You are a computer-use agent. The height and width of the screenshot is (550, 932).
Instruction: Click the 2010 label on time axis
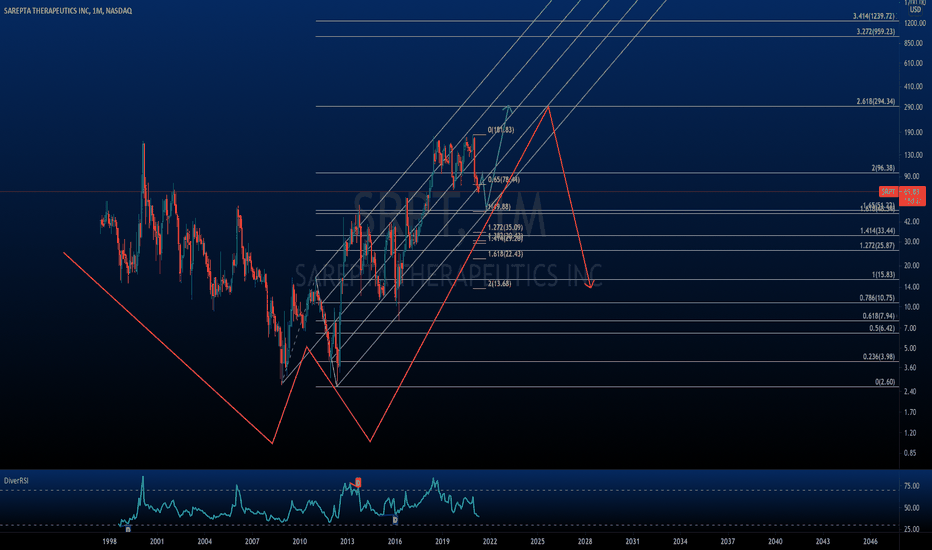tap(300, 542)
